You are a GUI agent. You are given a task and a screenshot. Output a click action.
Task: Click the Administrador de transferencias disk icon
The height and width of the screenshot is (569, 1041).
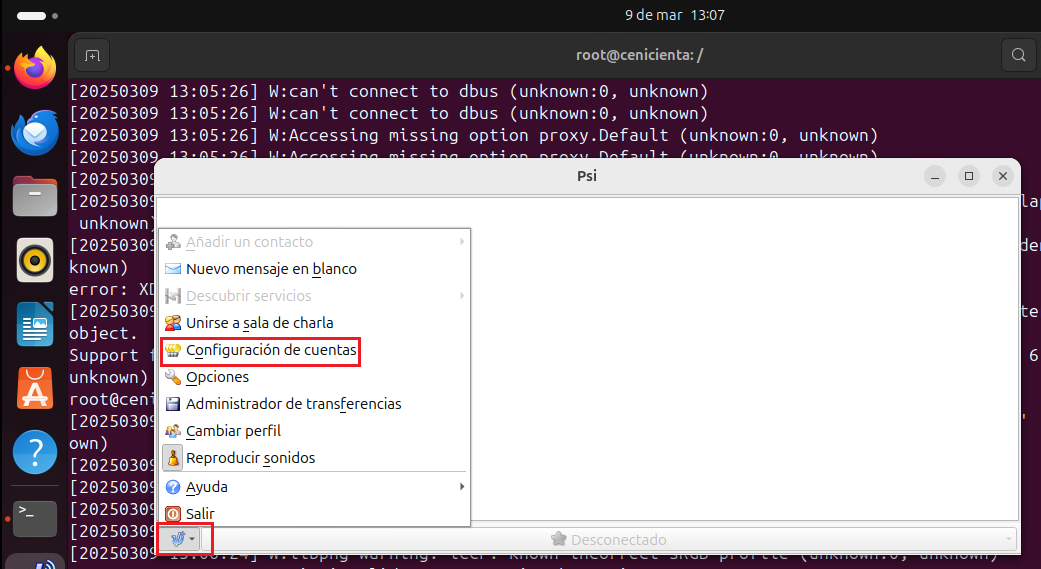[173, 404]
